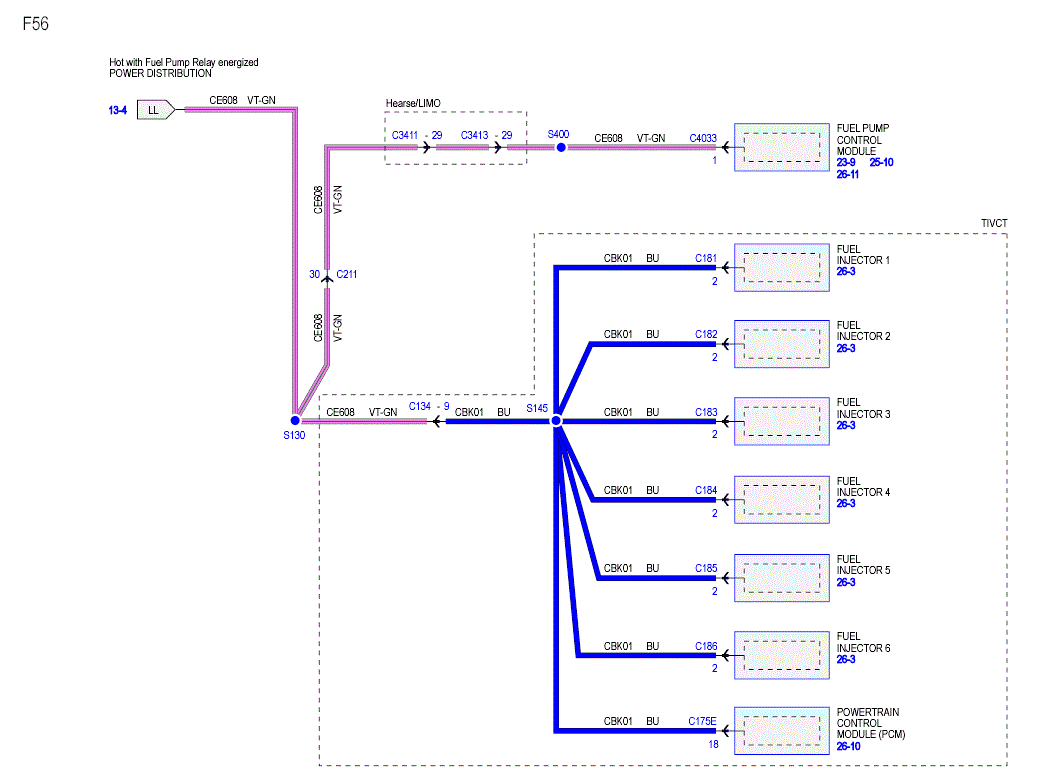Click the C211 connector label
The image size is (1058, 781).
coord(346,274)
